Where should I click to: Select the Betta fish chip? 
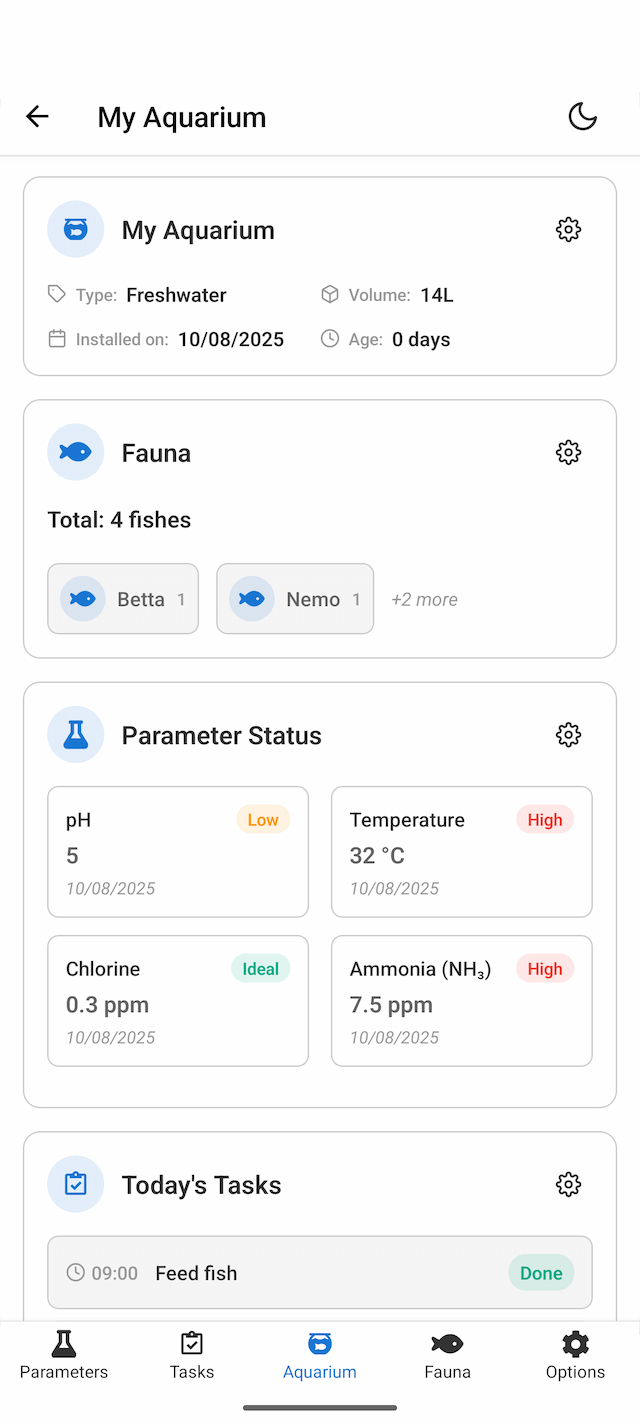click(123, 599)
